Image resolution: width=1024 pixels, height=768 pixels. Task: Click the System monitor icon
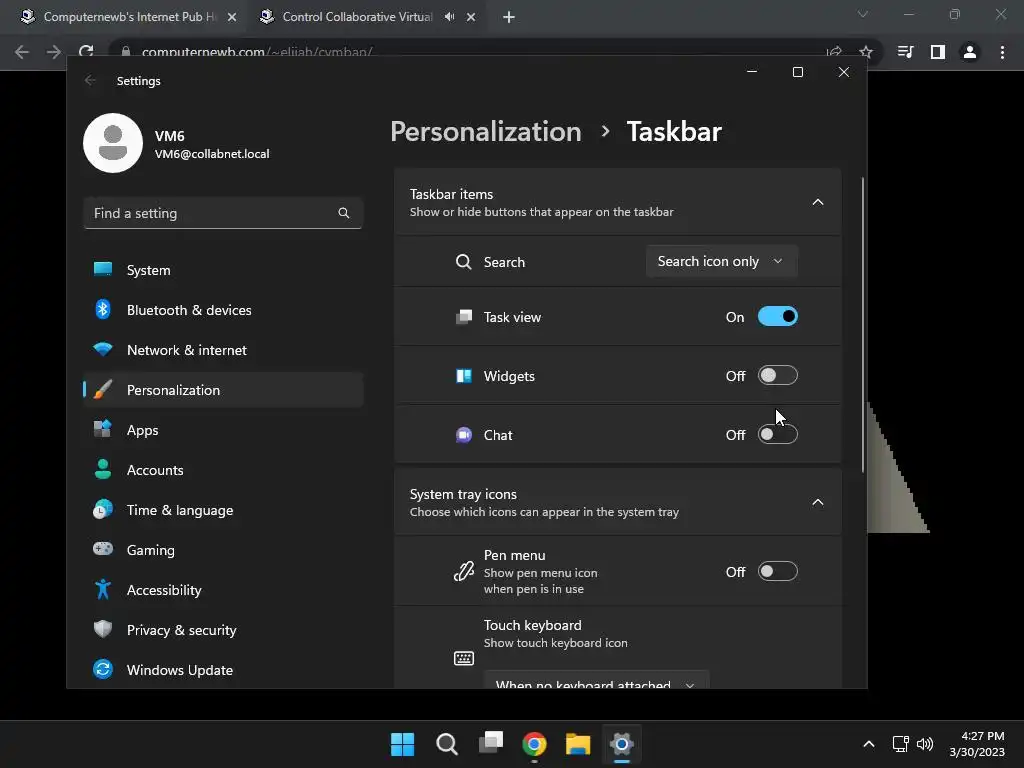click(103, 269)
